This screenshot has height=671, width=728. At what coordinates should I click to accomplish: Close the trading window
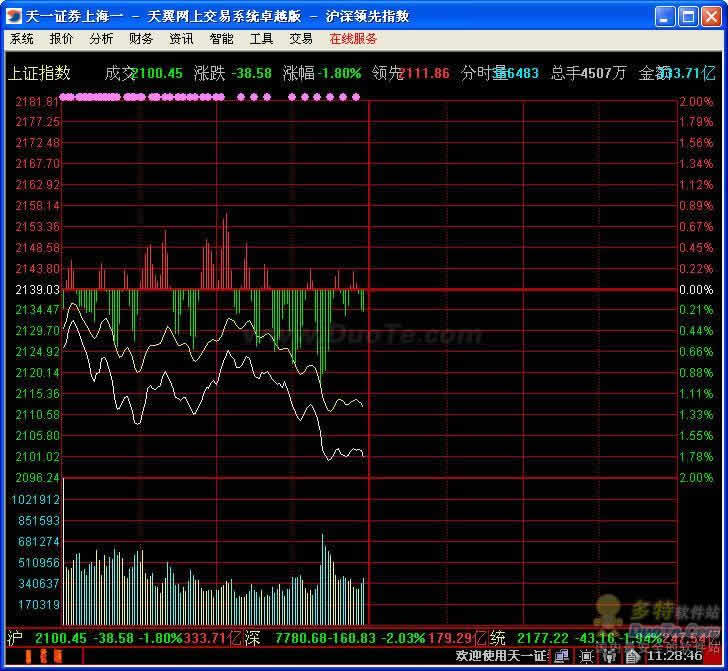tap(711, 17)
